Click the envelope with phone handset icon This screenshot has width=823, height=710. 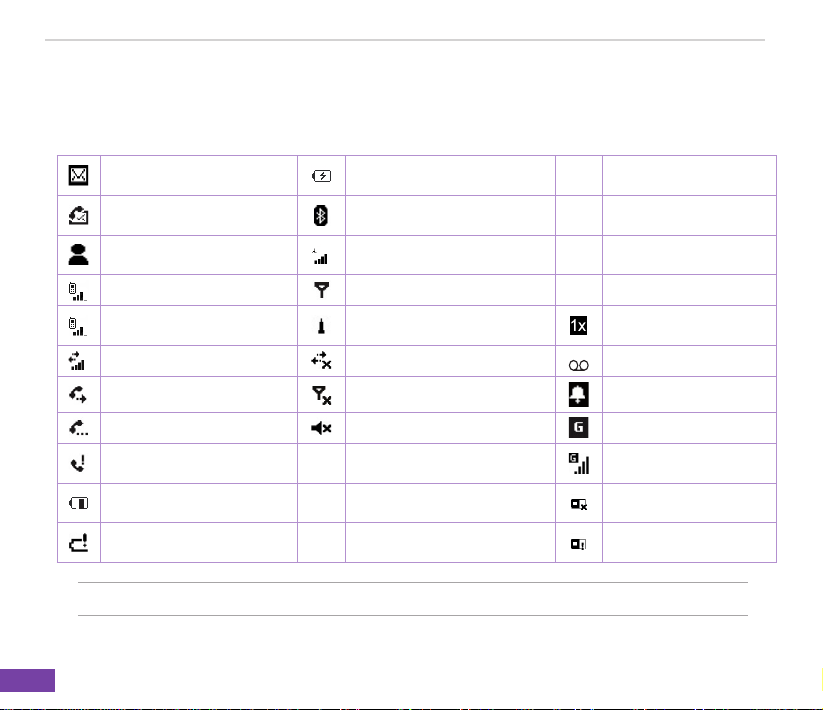coord(78,215)
